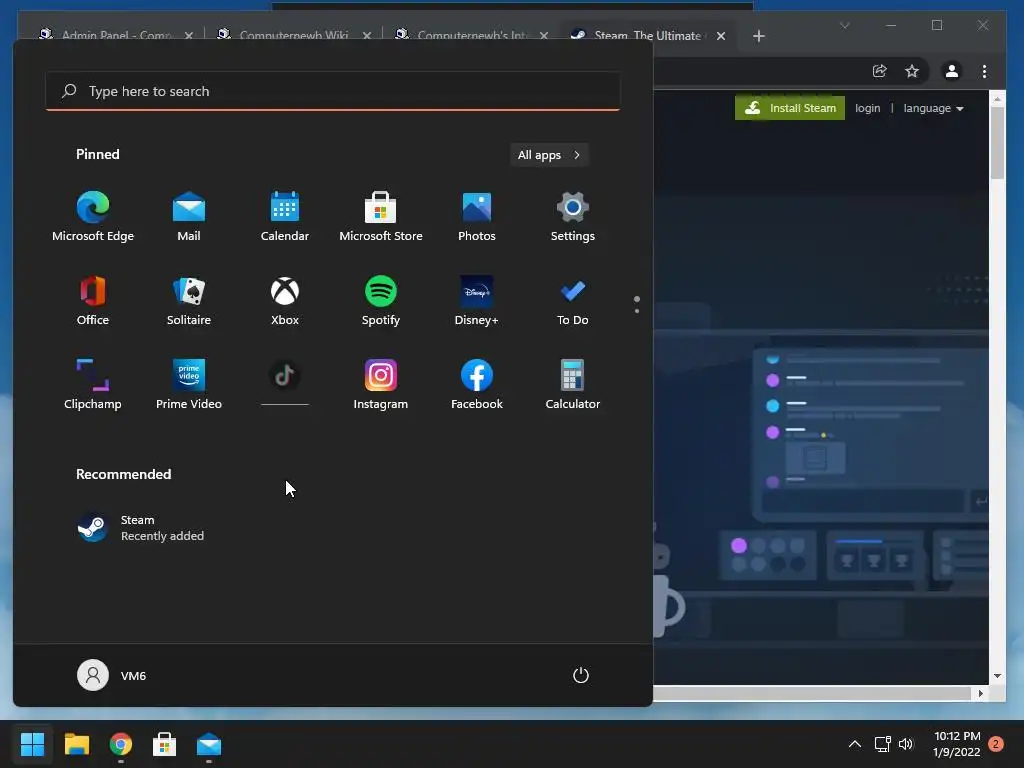Viewport: 1024px width, 768px height.
Task: Launch the Xbox app
Action: point(285,300)
